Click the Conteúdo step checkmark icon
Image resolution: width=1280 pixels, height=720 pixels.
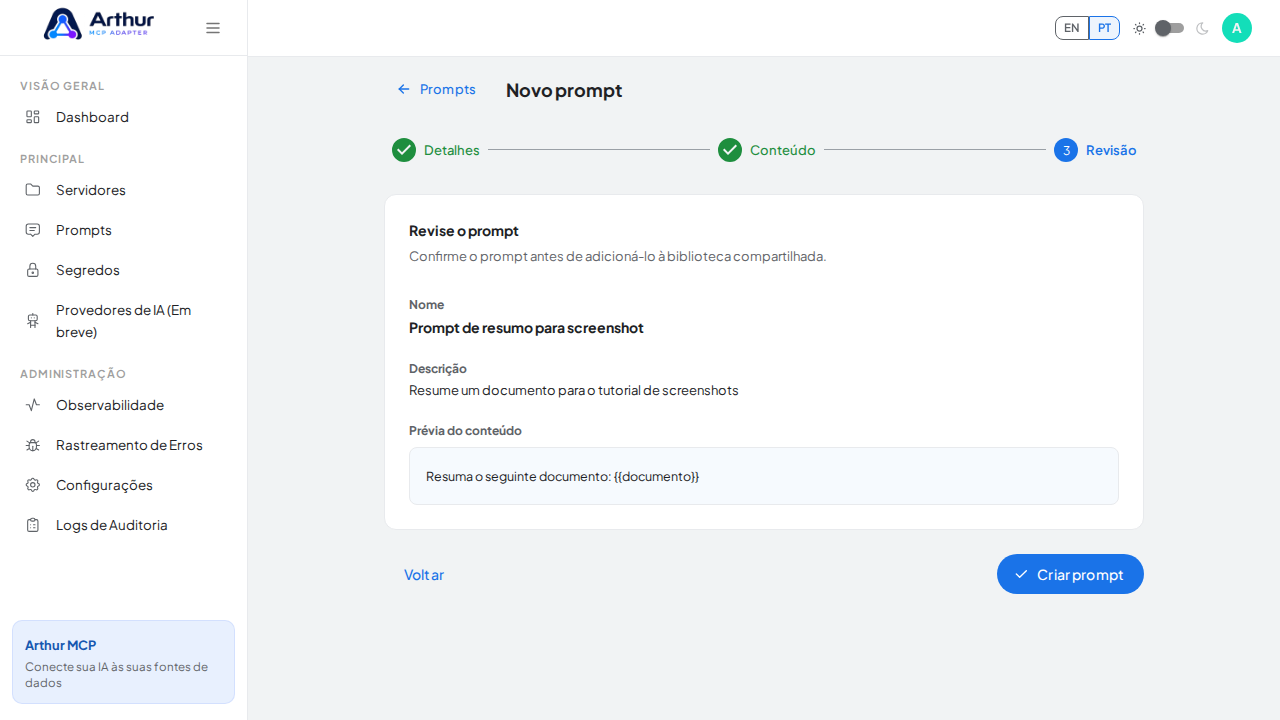(730, 150)
